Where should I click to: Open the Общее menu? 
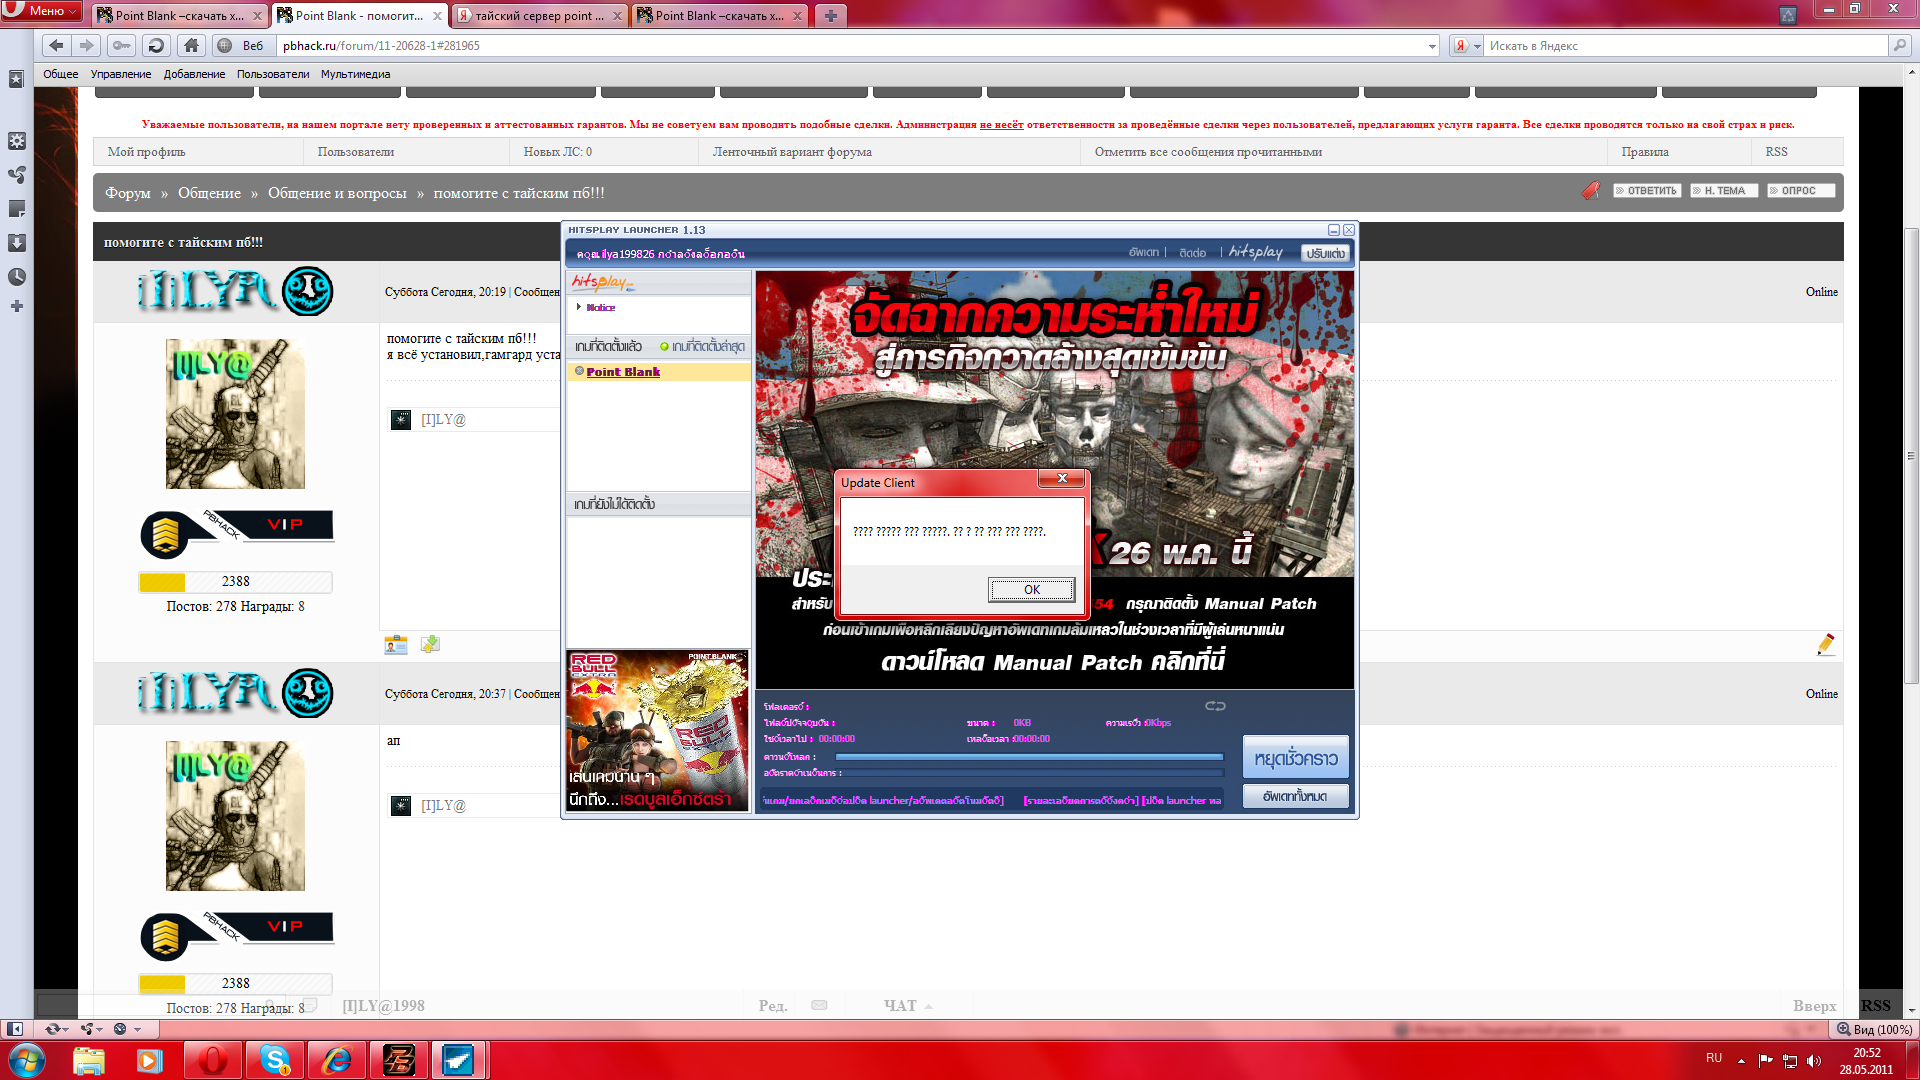[60, 74]
